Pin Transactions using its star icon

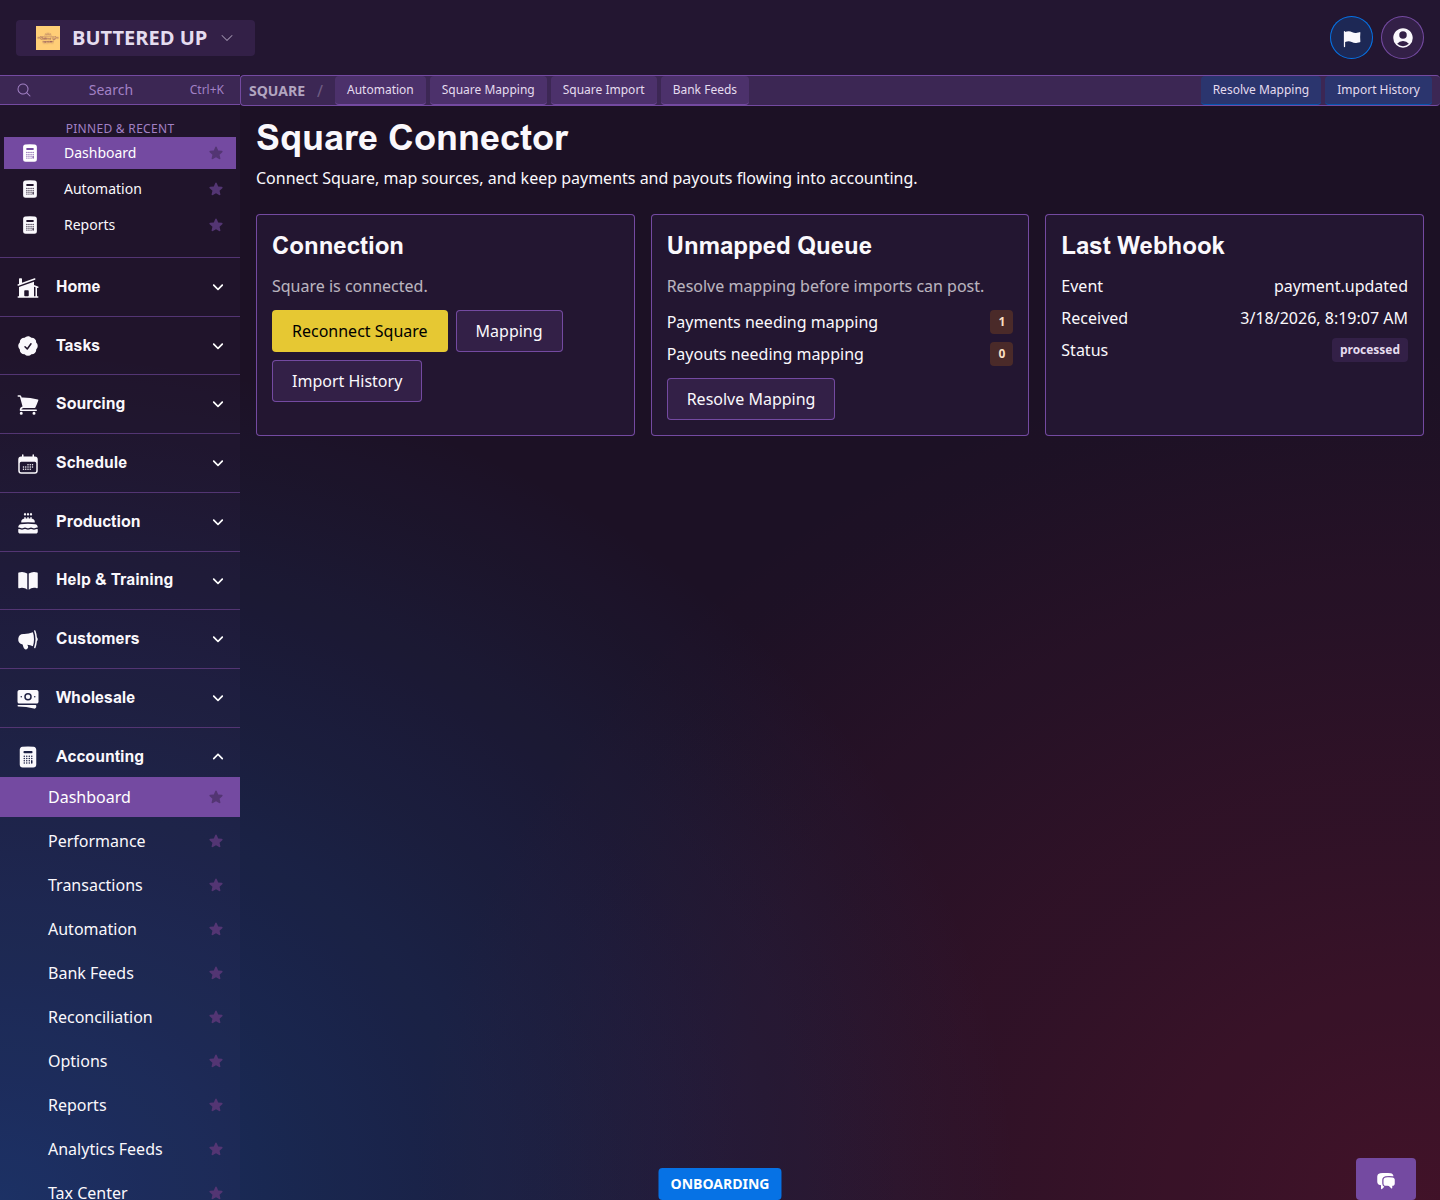(216, 885)
